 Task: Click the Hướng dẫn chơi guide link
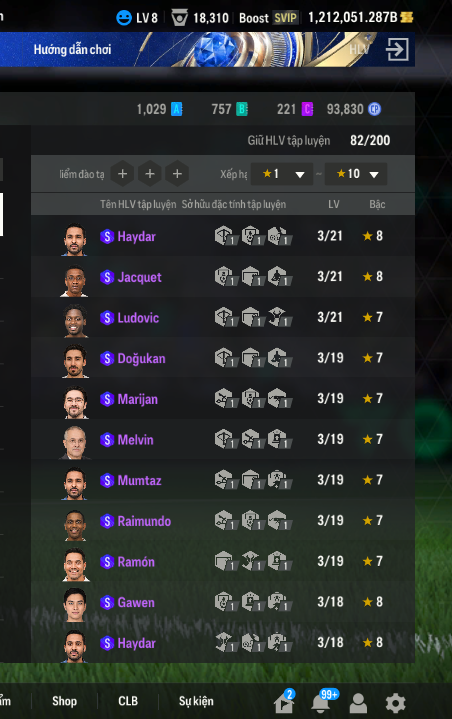(72, 50)
